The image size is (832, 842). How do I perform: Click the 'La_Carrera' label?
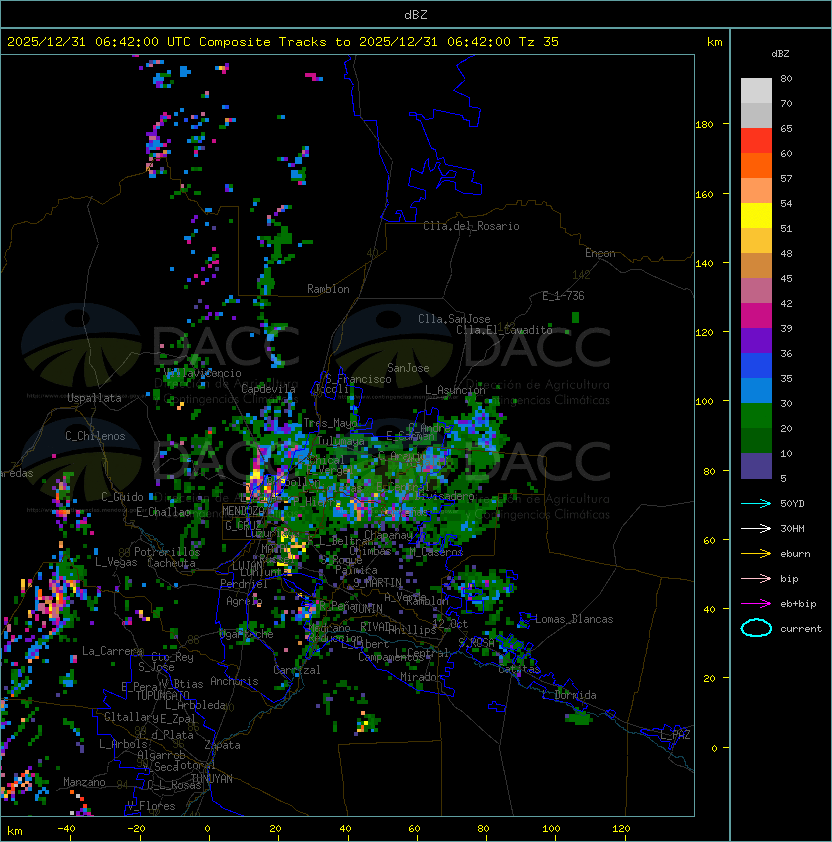[112, 651]
